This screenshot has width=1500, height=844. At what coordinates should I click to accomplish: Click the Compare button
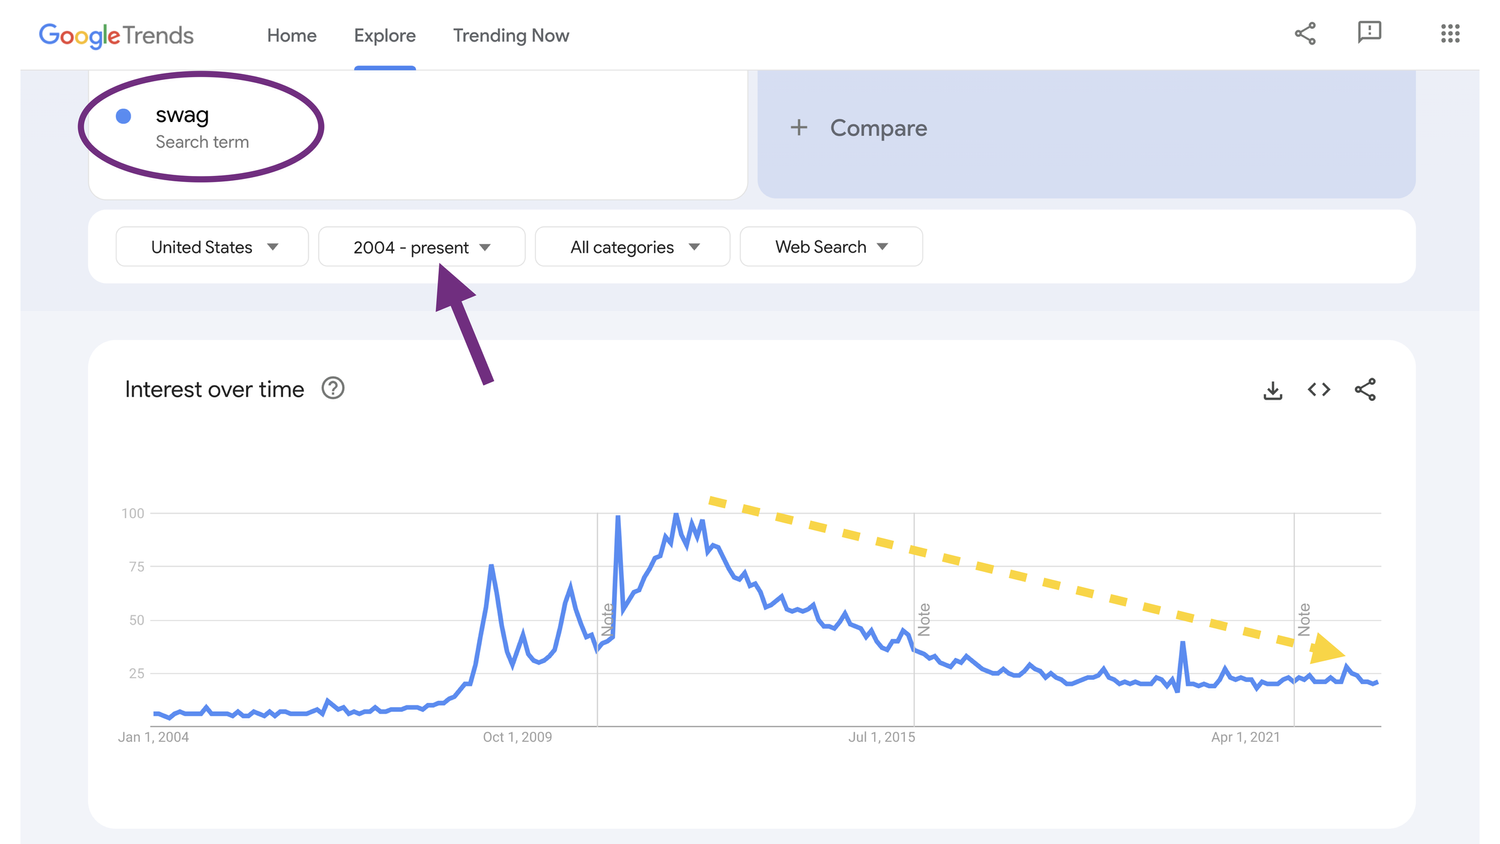coord(878,128)
